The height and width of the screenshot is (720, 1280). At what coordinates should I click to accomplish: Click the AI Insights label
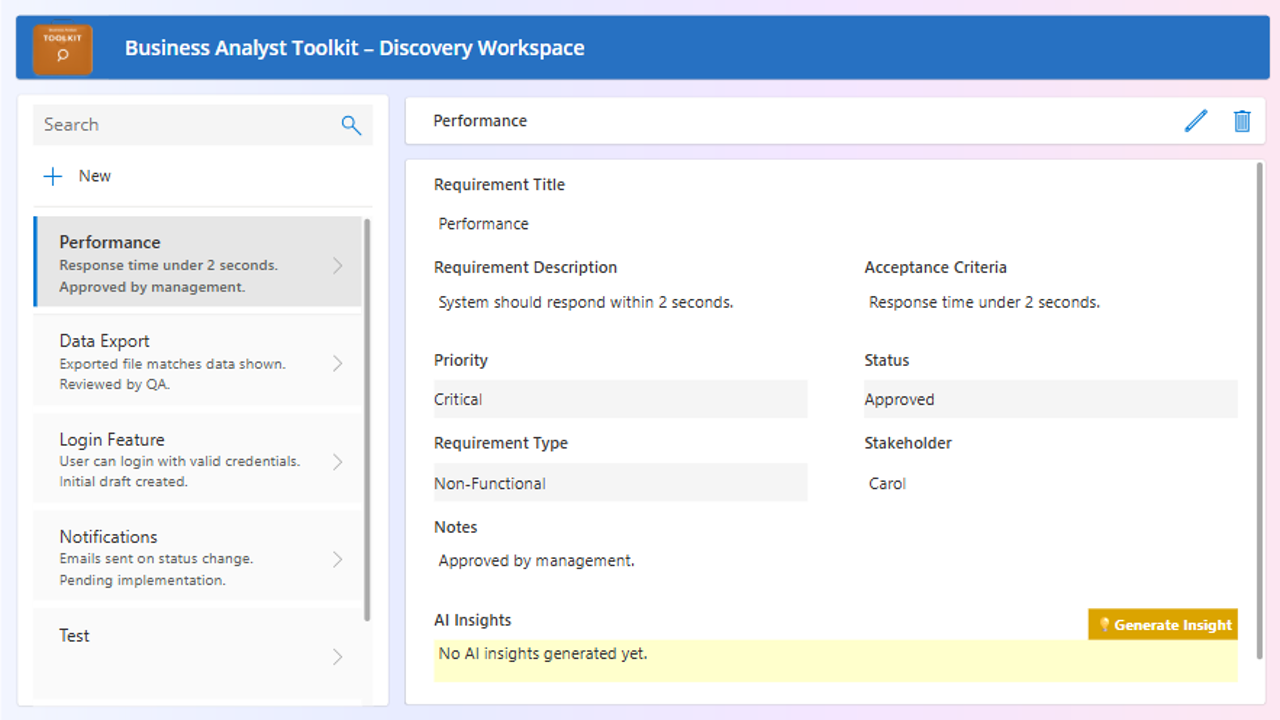pos(473,620)
